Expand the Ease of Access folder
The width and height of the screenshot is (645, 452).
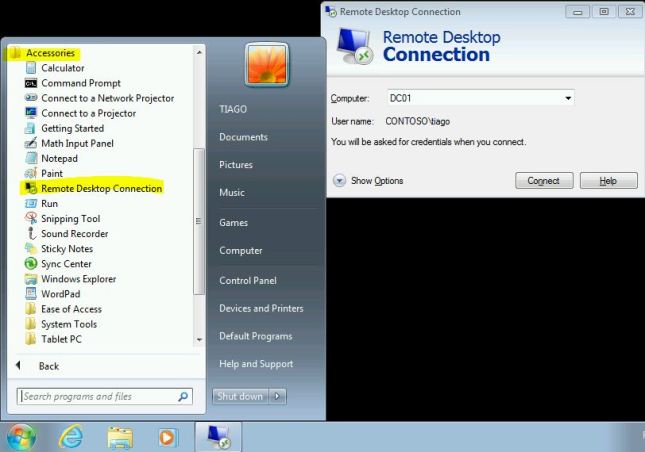tap(70, 309)
